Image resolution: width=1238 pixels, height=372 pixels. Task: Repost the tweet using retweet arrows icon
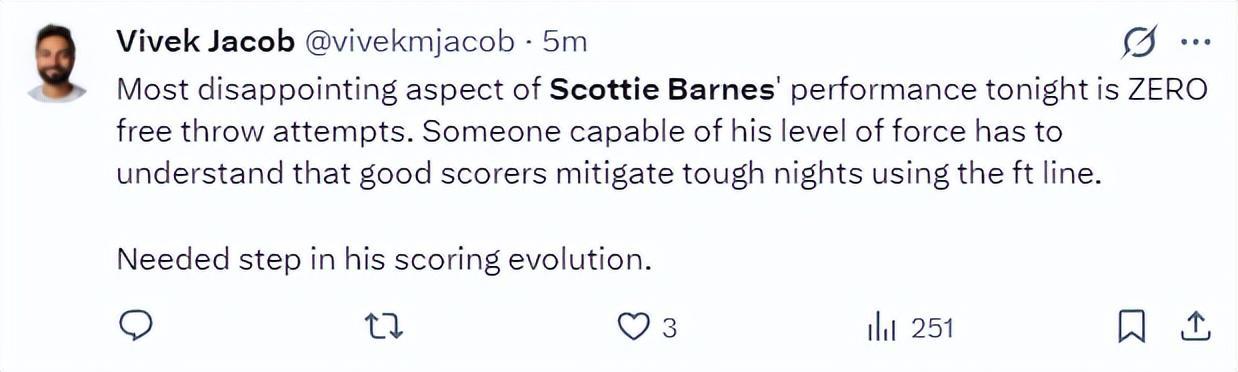[383, 327]
